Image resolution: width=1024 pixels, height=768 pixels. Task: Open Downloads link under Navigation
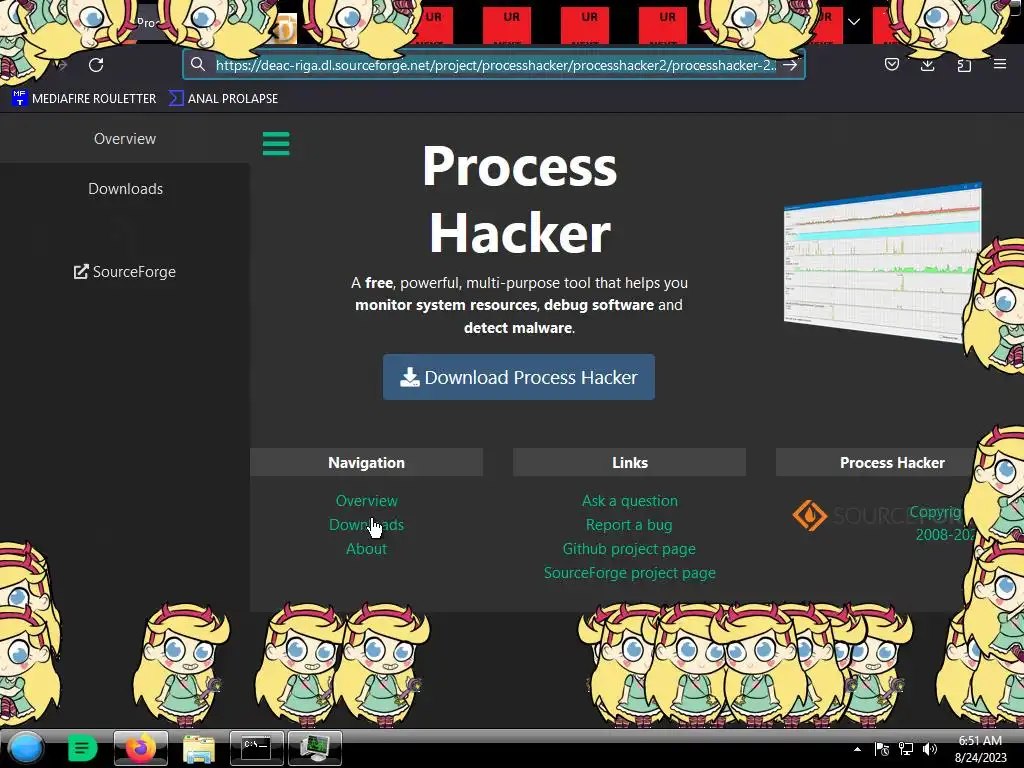click(x=366, y=525)
